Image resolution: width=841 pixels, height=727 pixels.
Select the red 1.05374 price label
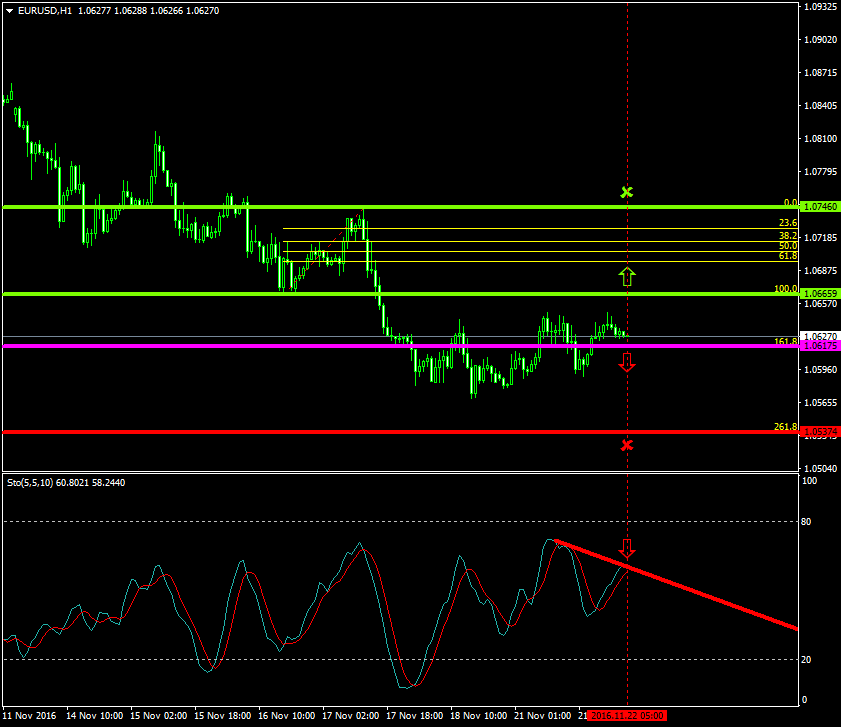[820, 432]
